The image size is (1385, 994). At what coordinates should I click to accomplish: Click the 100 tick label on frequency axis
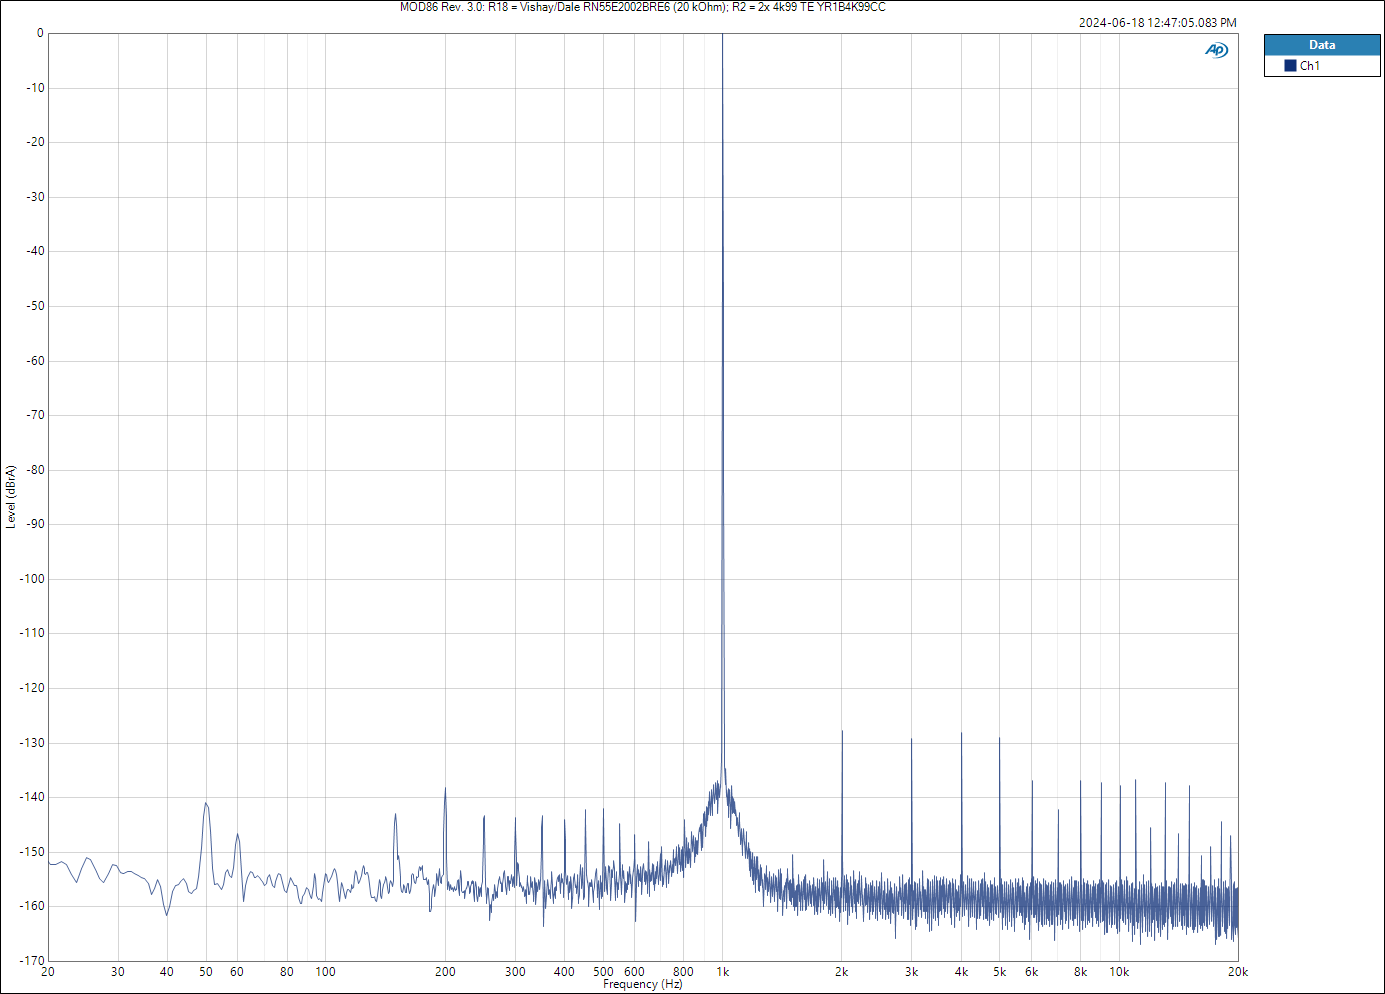pos(326,972)
